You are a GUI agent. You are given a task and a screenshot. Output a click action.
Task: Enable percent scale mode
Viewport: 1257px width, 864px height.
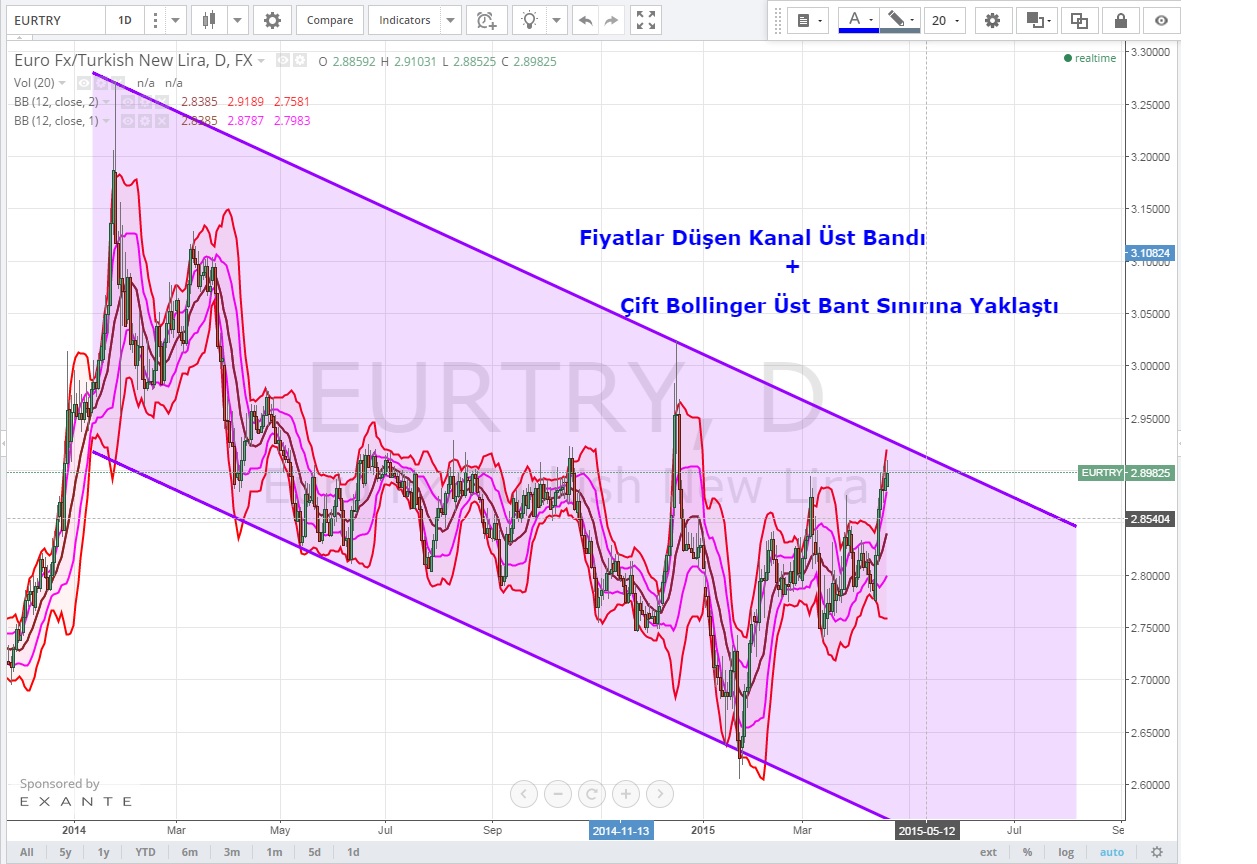coord(1027,852)
